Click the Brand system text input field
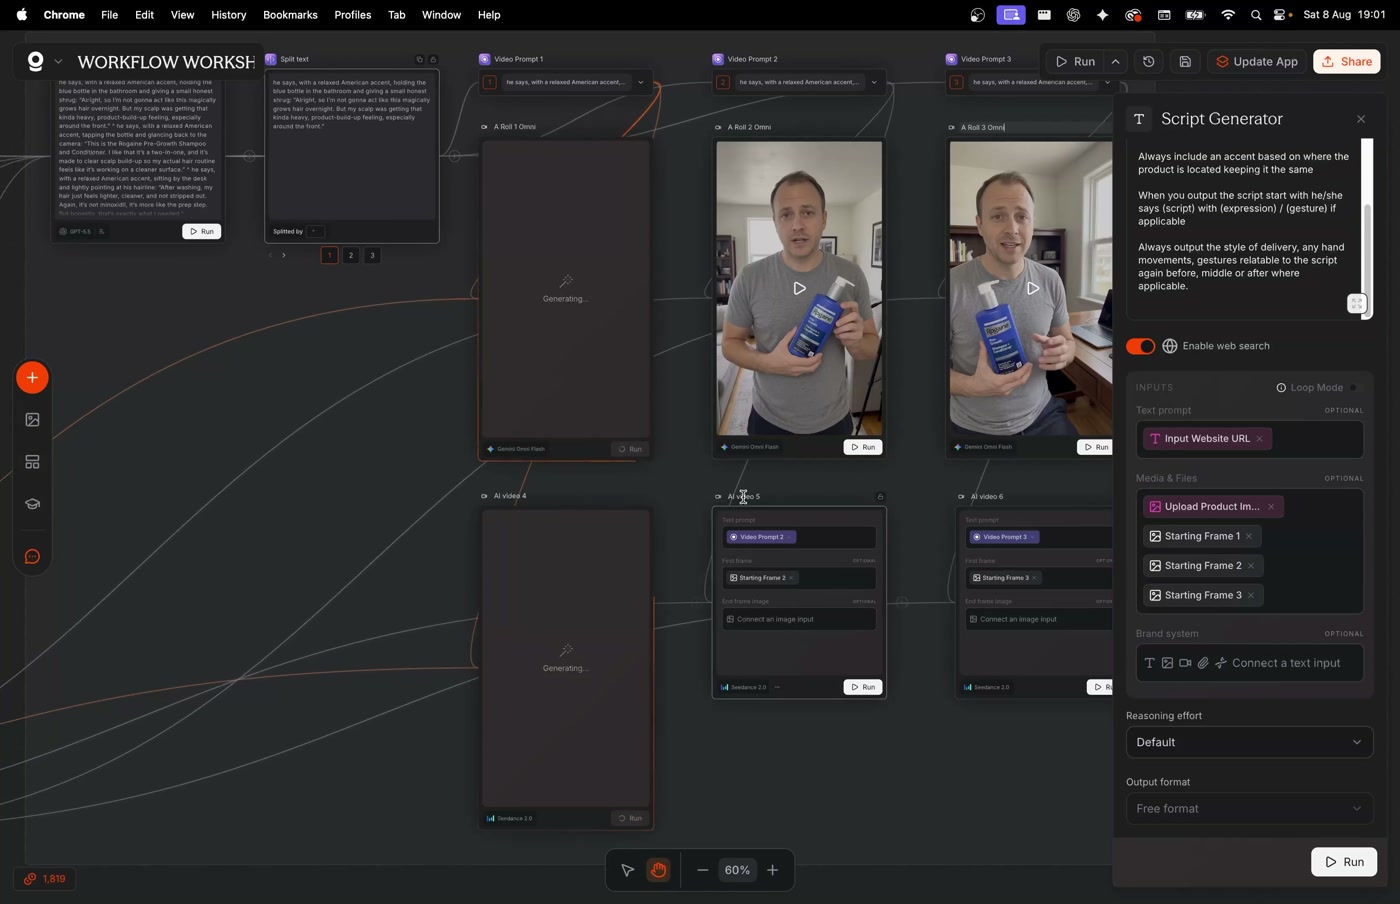 coord(1249,663)
